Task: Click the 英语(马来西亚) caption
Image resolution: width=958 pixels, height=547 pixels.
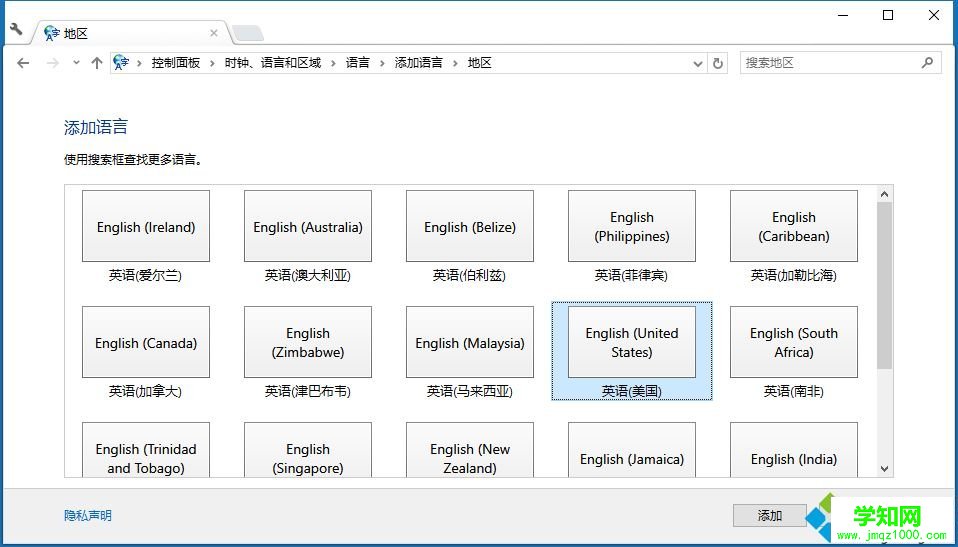Action: [469, 391]
